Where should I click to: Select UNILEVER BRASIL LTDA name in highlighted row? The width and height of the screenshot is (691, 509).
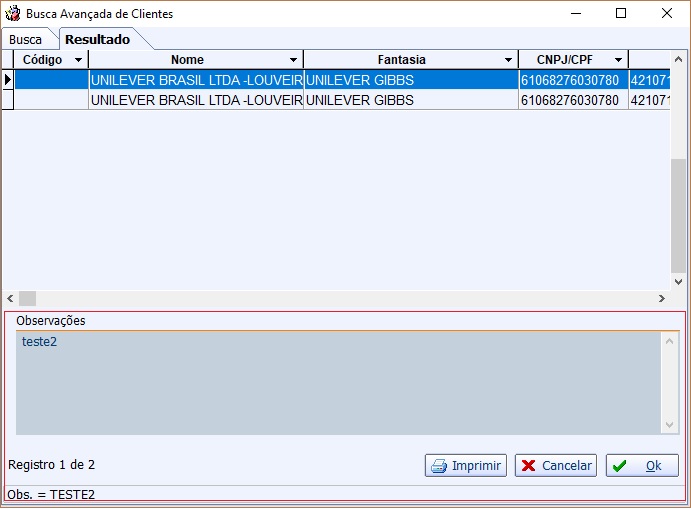pos(196,80)
